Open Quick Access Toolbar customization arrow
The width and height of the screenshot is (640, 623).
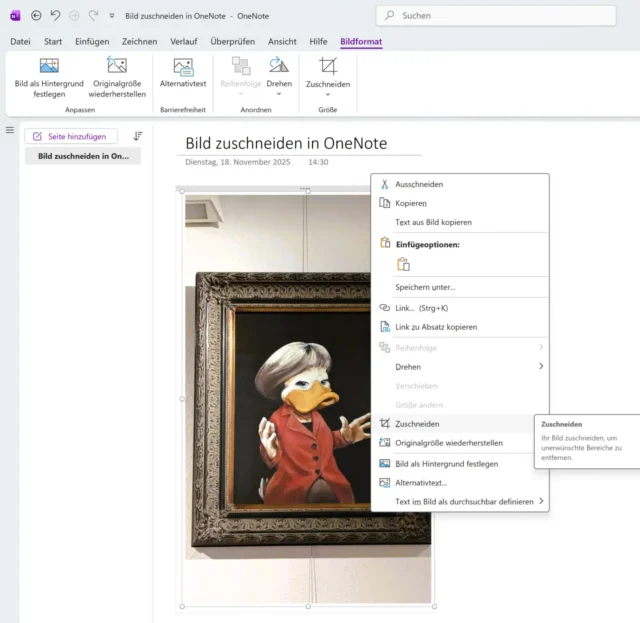click(x=112, y=16)
